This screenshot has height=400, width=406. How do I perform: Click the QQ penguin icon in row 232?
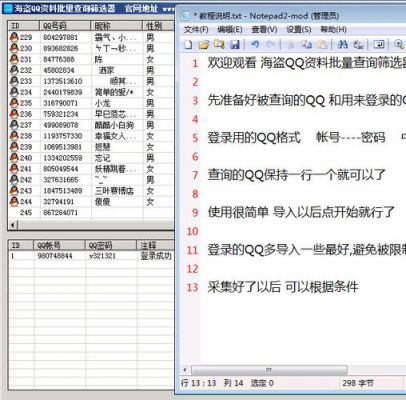coord(14,70)
